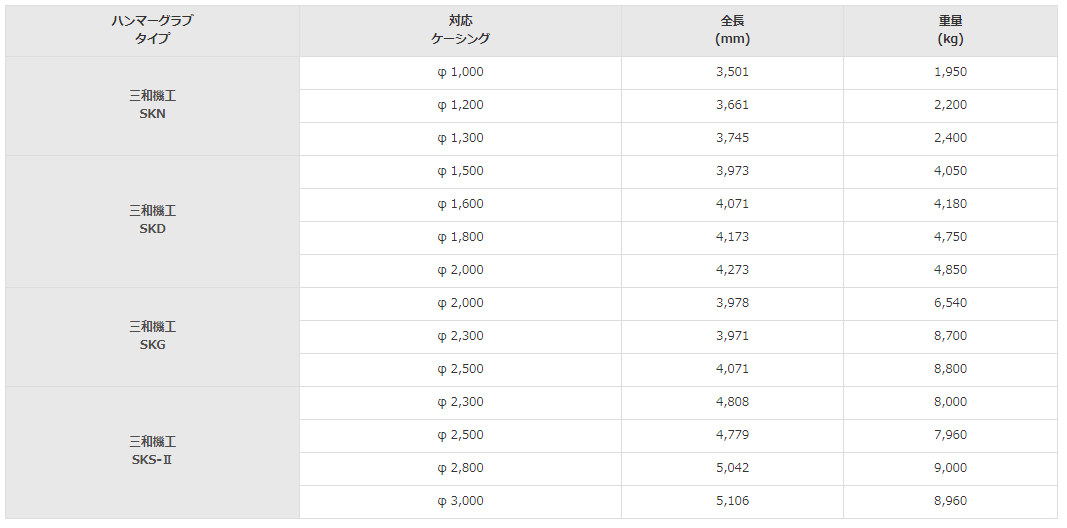Screen dimensions: 1067x528
Task: Click the ハンマーグラブ タイプ column header
Action: click(x=152, y=31)
